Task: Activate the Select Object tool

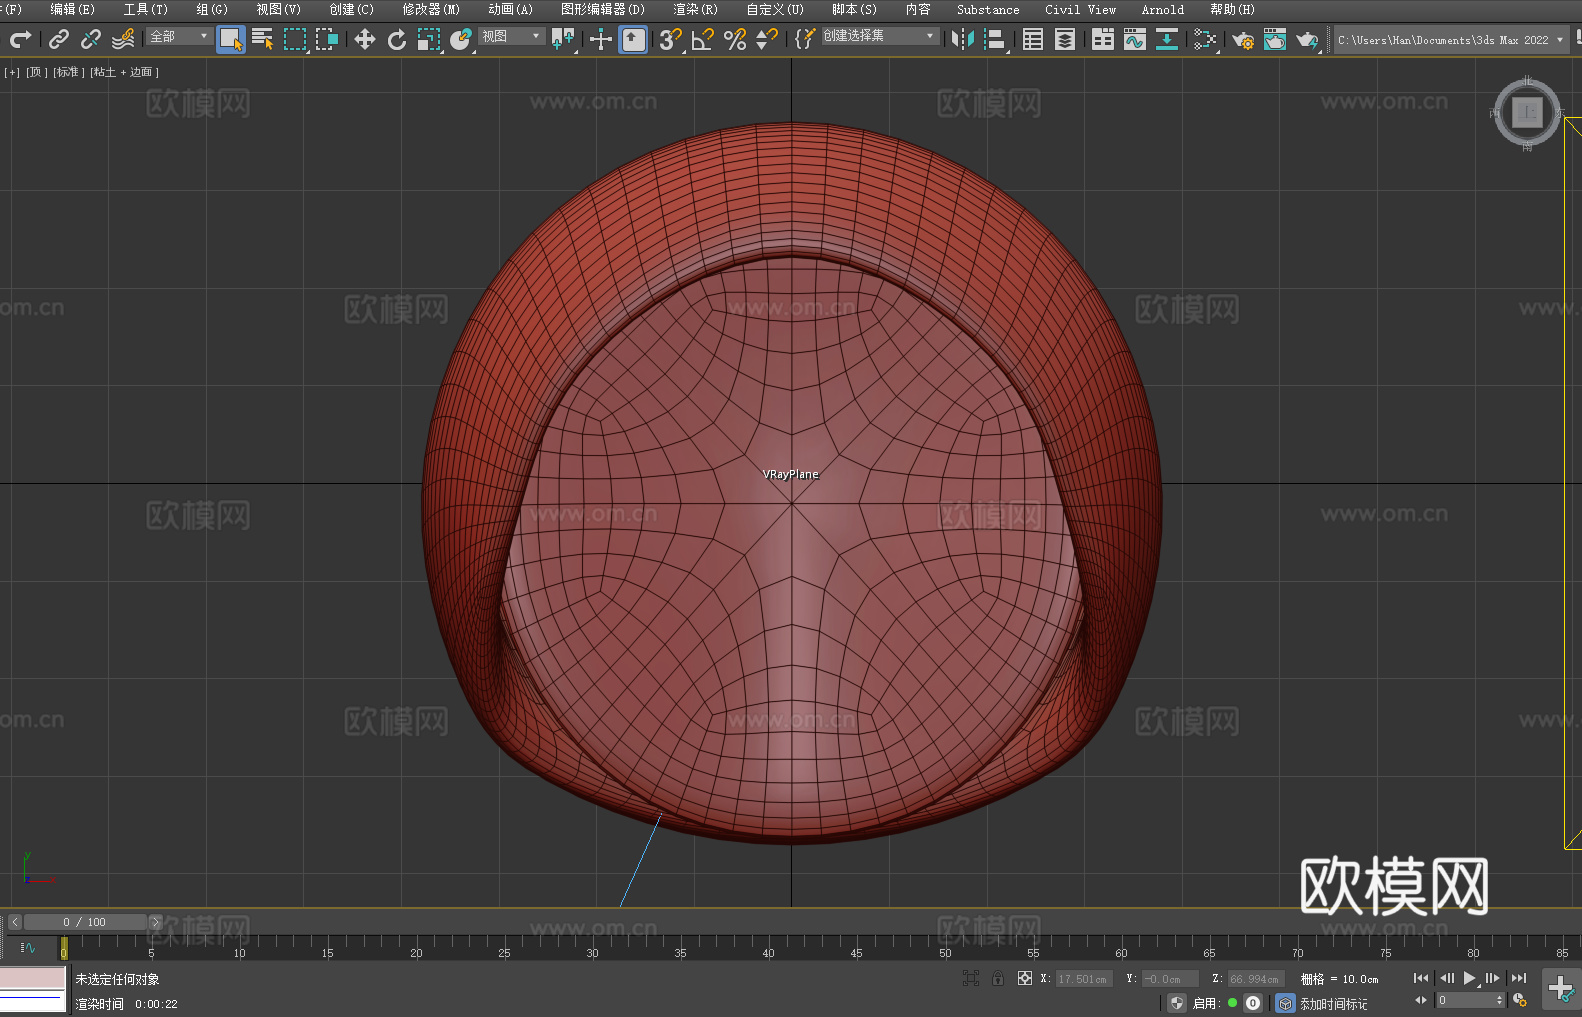Action: click(x=231, y=39)
